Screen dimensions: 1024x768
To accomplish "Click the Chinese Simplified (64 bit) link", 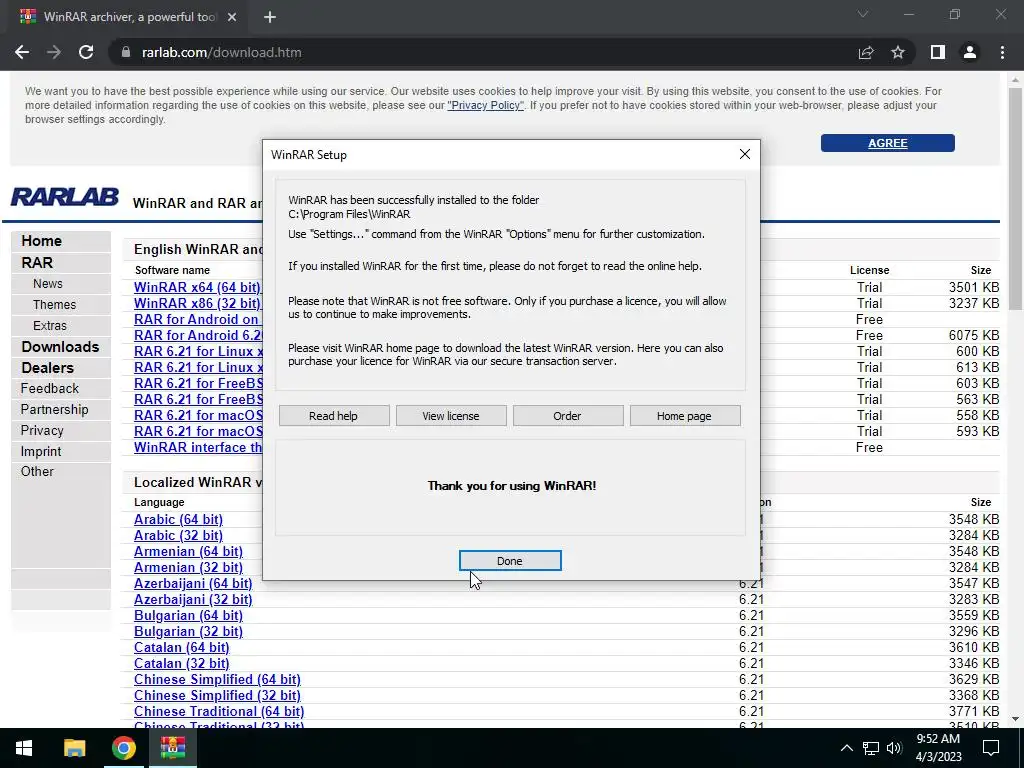I will pyautogui.click(x=217, y=679).
